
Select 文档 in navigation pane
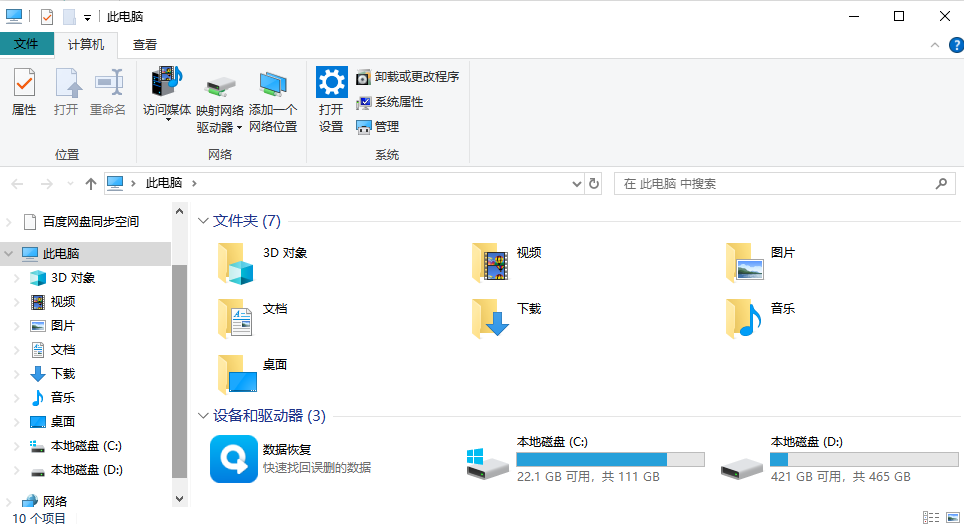(x=63, y=350)
